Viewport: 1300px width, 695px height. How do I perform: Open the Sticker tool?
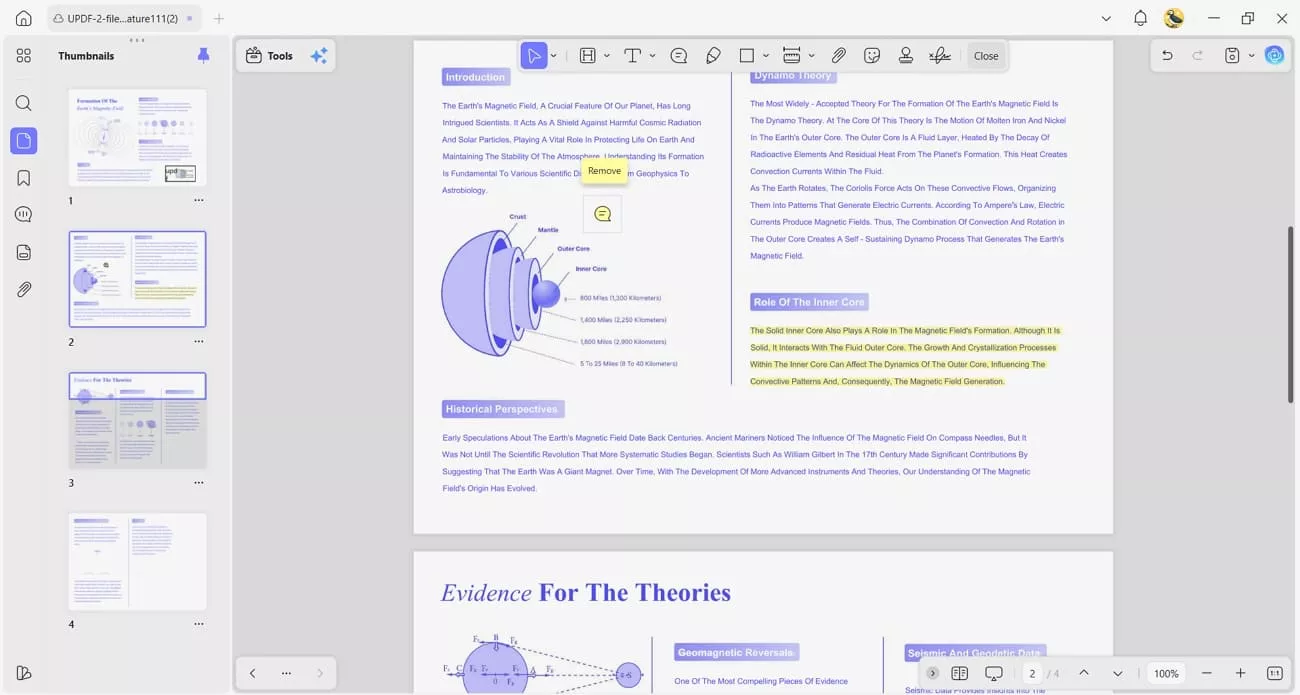[871, 55]
